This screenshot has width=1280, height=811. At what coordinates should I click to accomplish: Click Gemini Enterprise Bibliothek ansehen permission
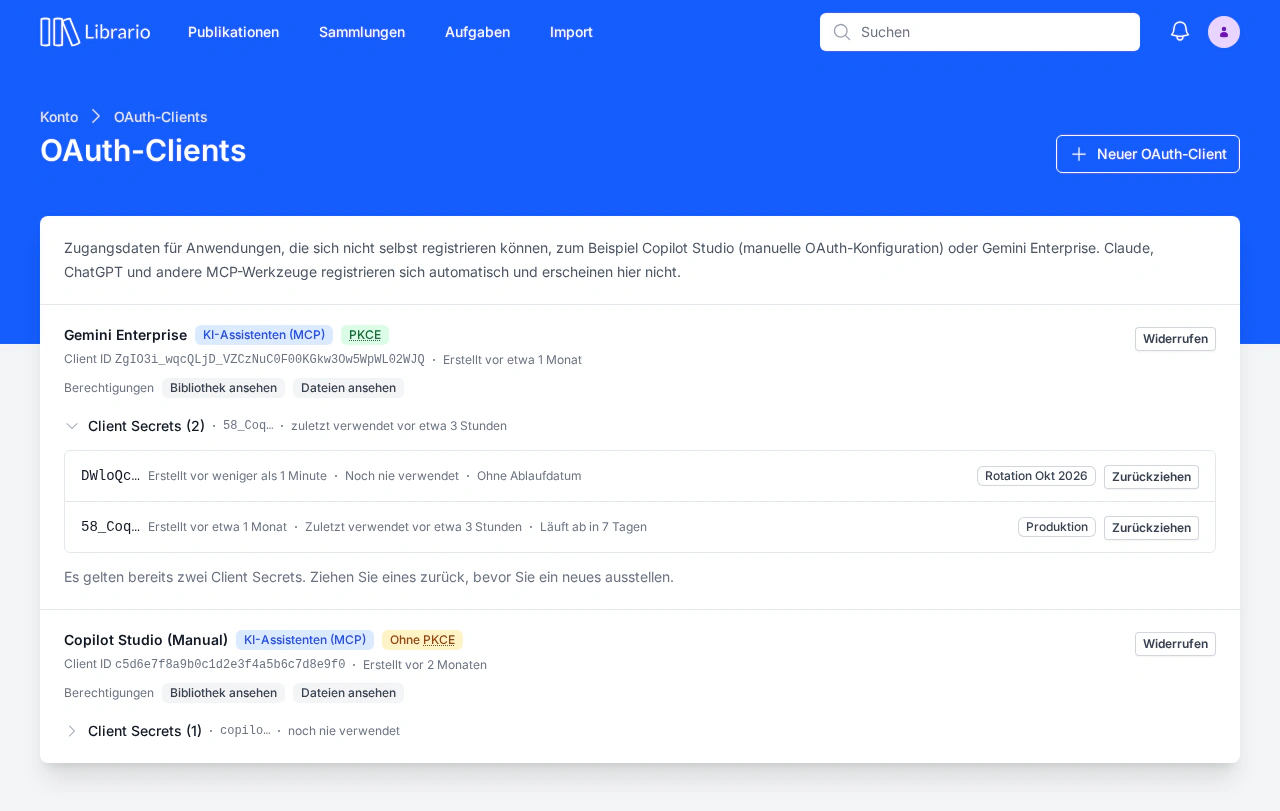[x=223, y=388]
